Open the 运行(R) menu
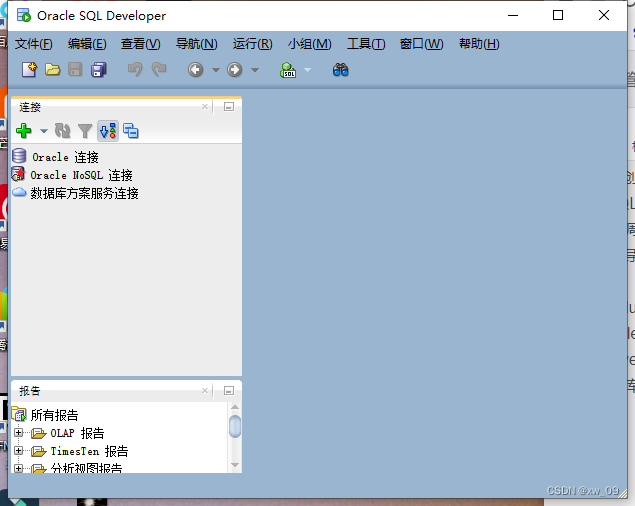 252,44
